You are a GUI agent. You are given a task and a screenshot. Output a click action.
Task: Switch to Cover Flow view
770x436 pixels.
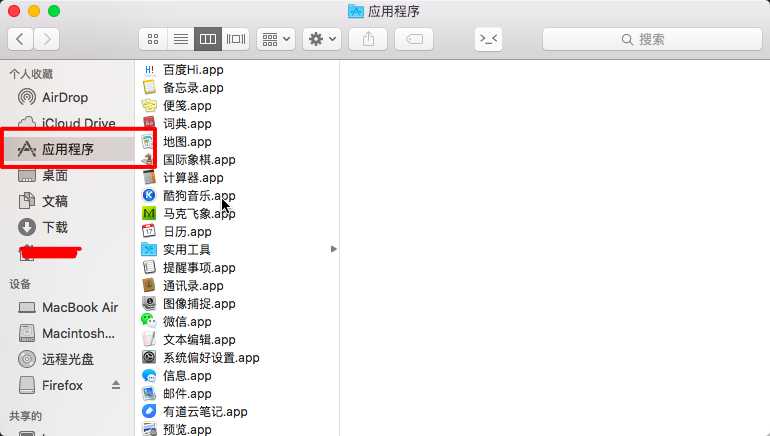click(x=235, y=39)
